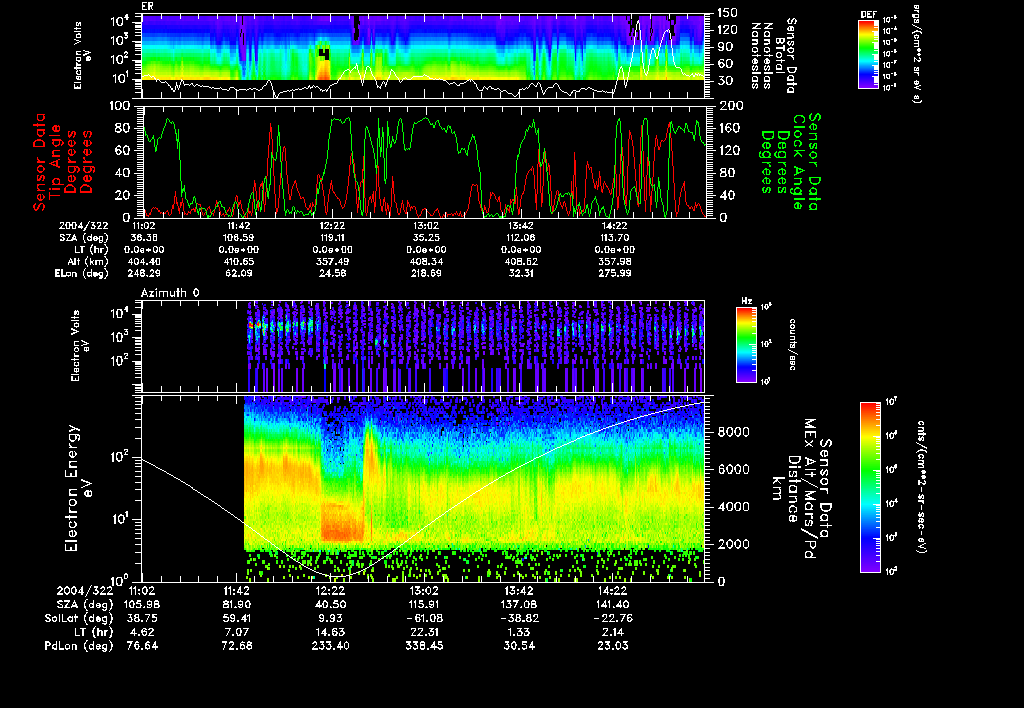
Task: Select the 'Alt (km)' row label
Action: point(89,261)
